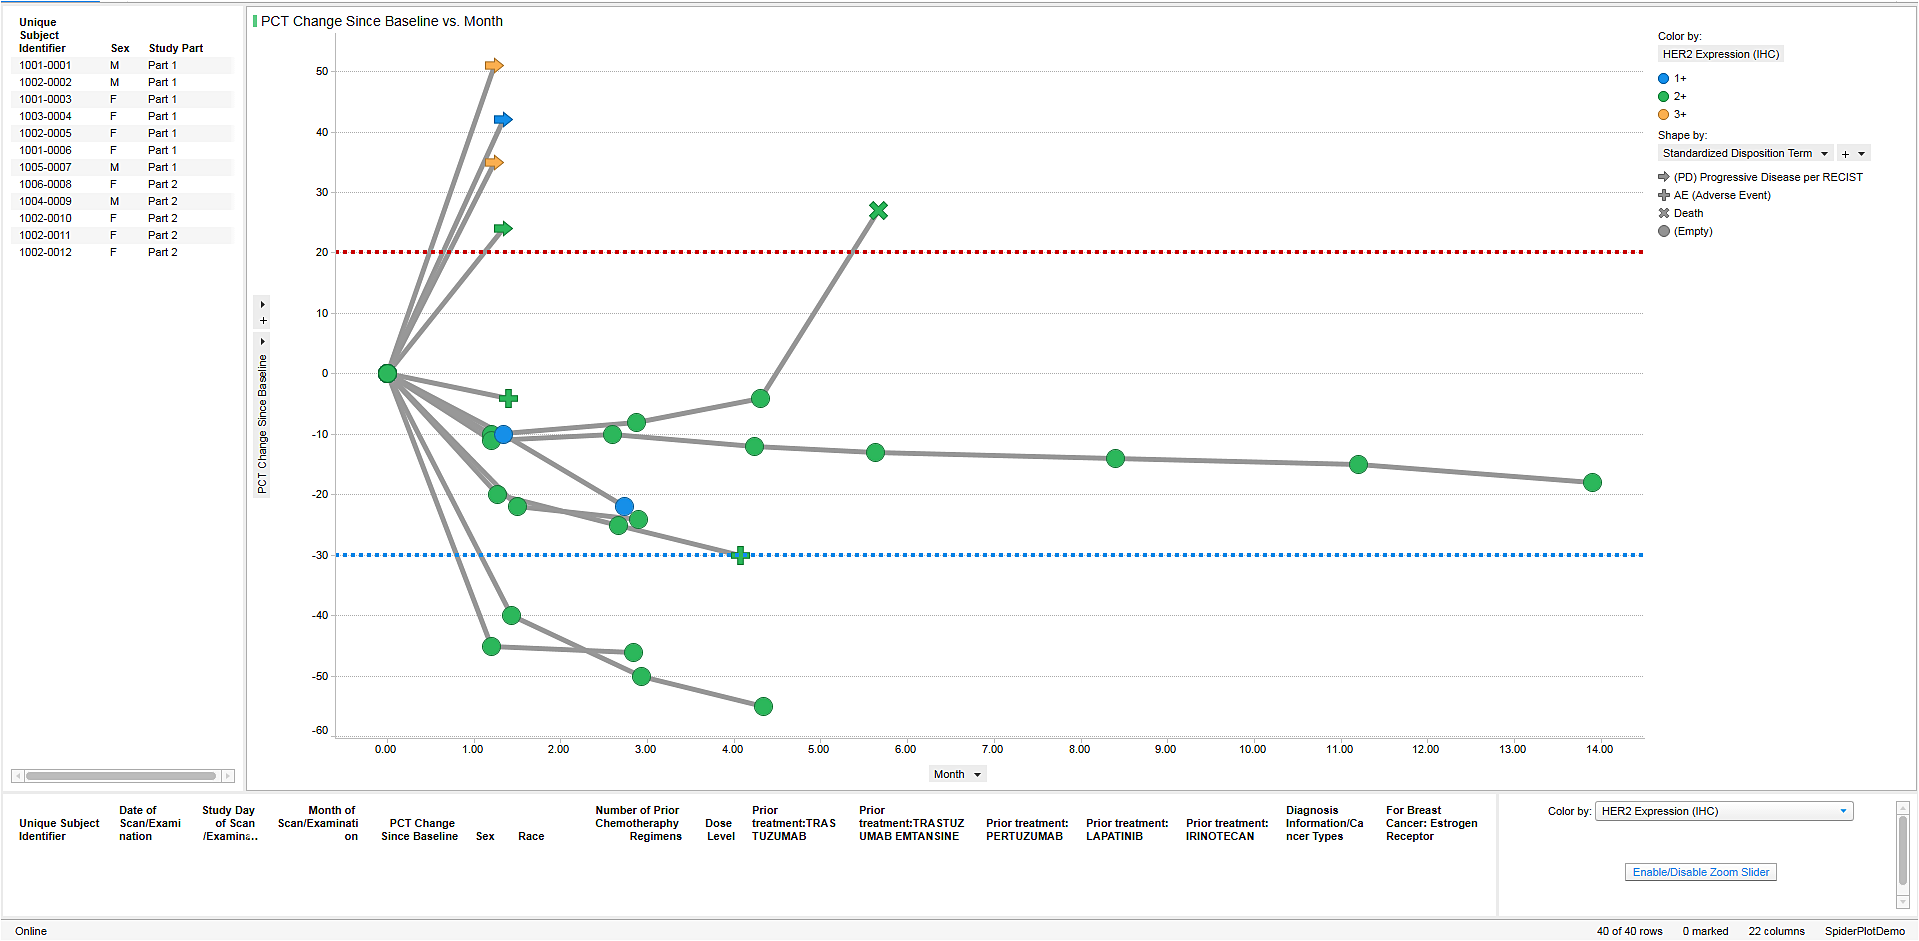Click the subject table horizontal scrollbar
This screenshot has height=941, width=1919.
[x=121, y=776]
